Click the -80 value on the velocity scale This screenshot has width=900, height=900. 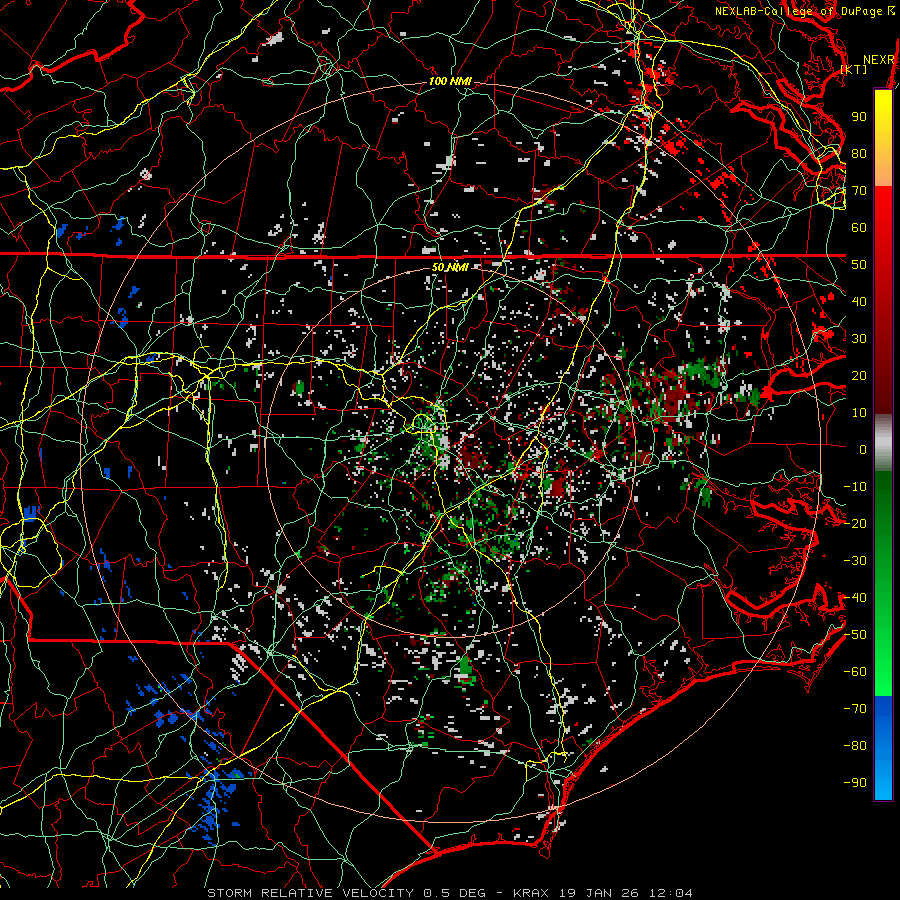(x=855, y=746)
